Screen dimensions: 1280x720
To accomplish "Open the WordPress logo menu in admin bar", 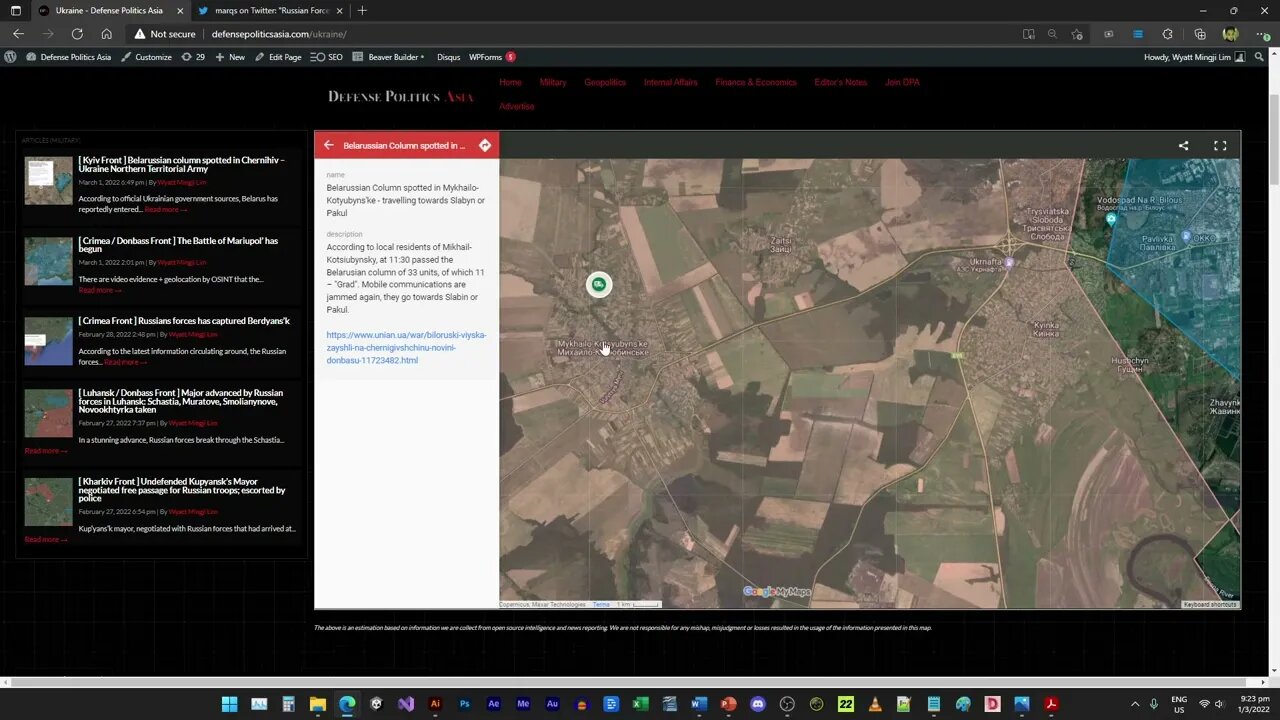I will click(10, 57).
